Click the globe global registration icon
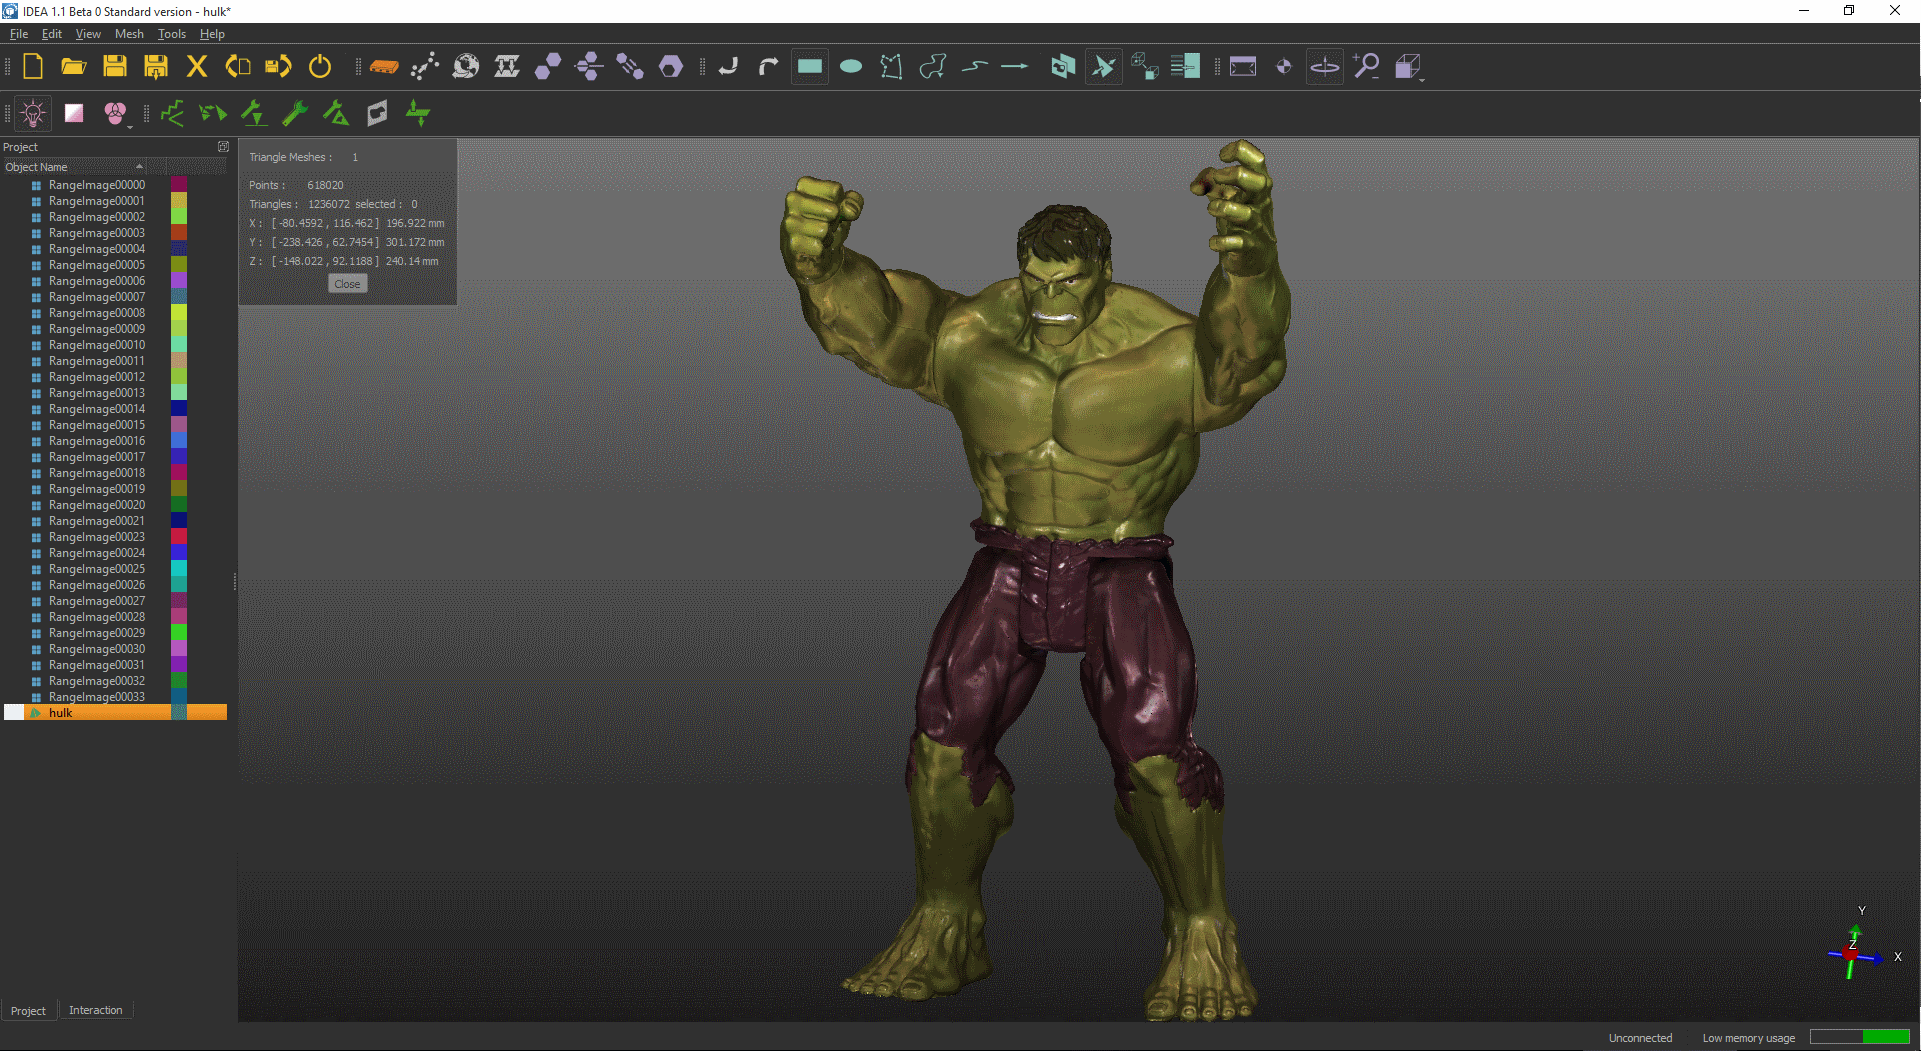Image resolution: width=1921 pixels, height=1051 pixels. point(466,67)
